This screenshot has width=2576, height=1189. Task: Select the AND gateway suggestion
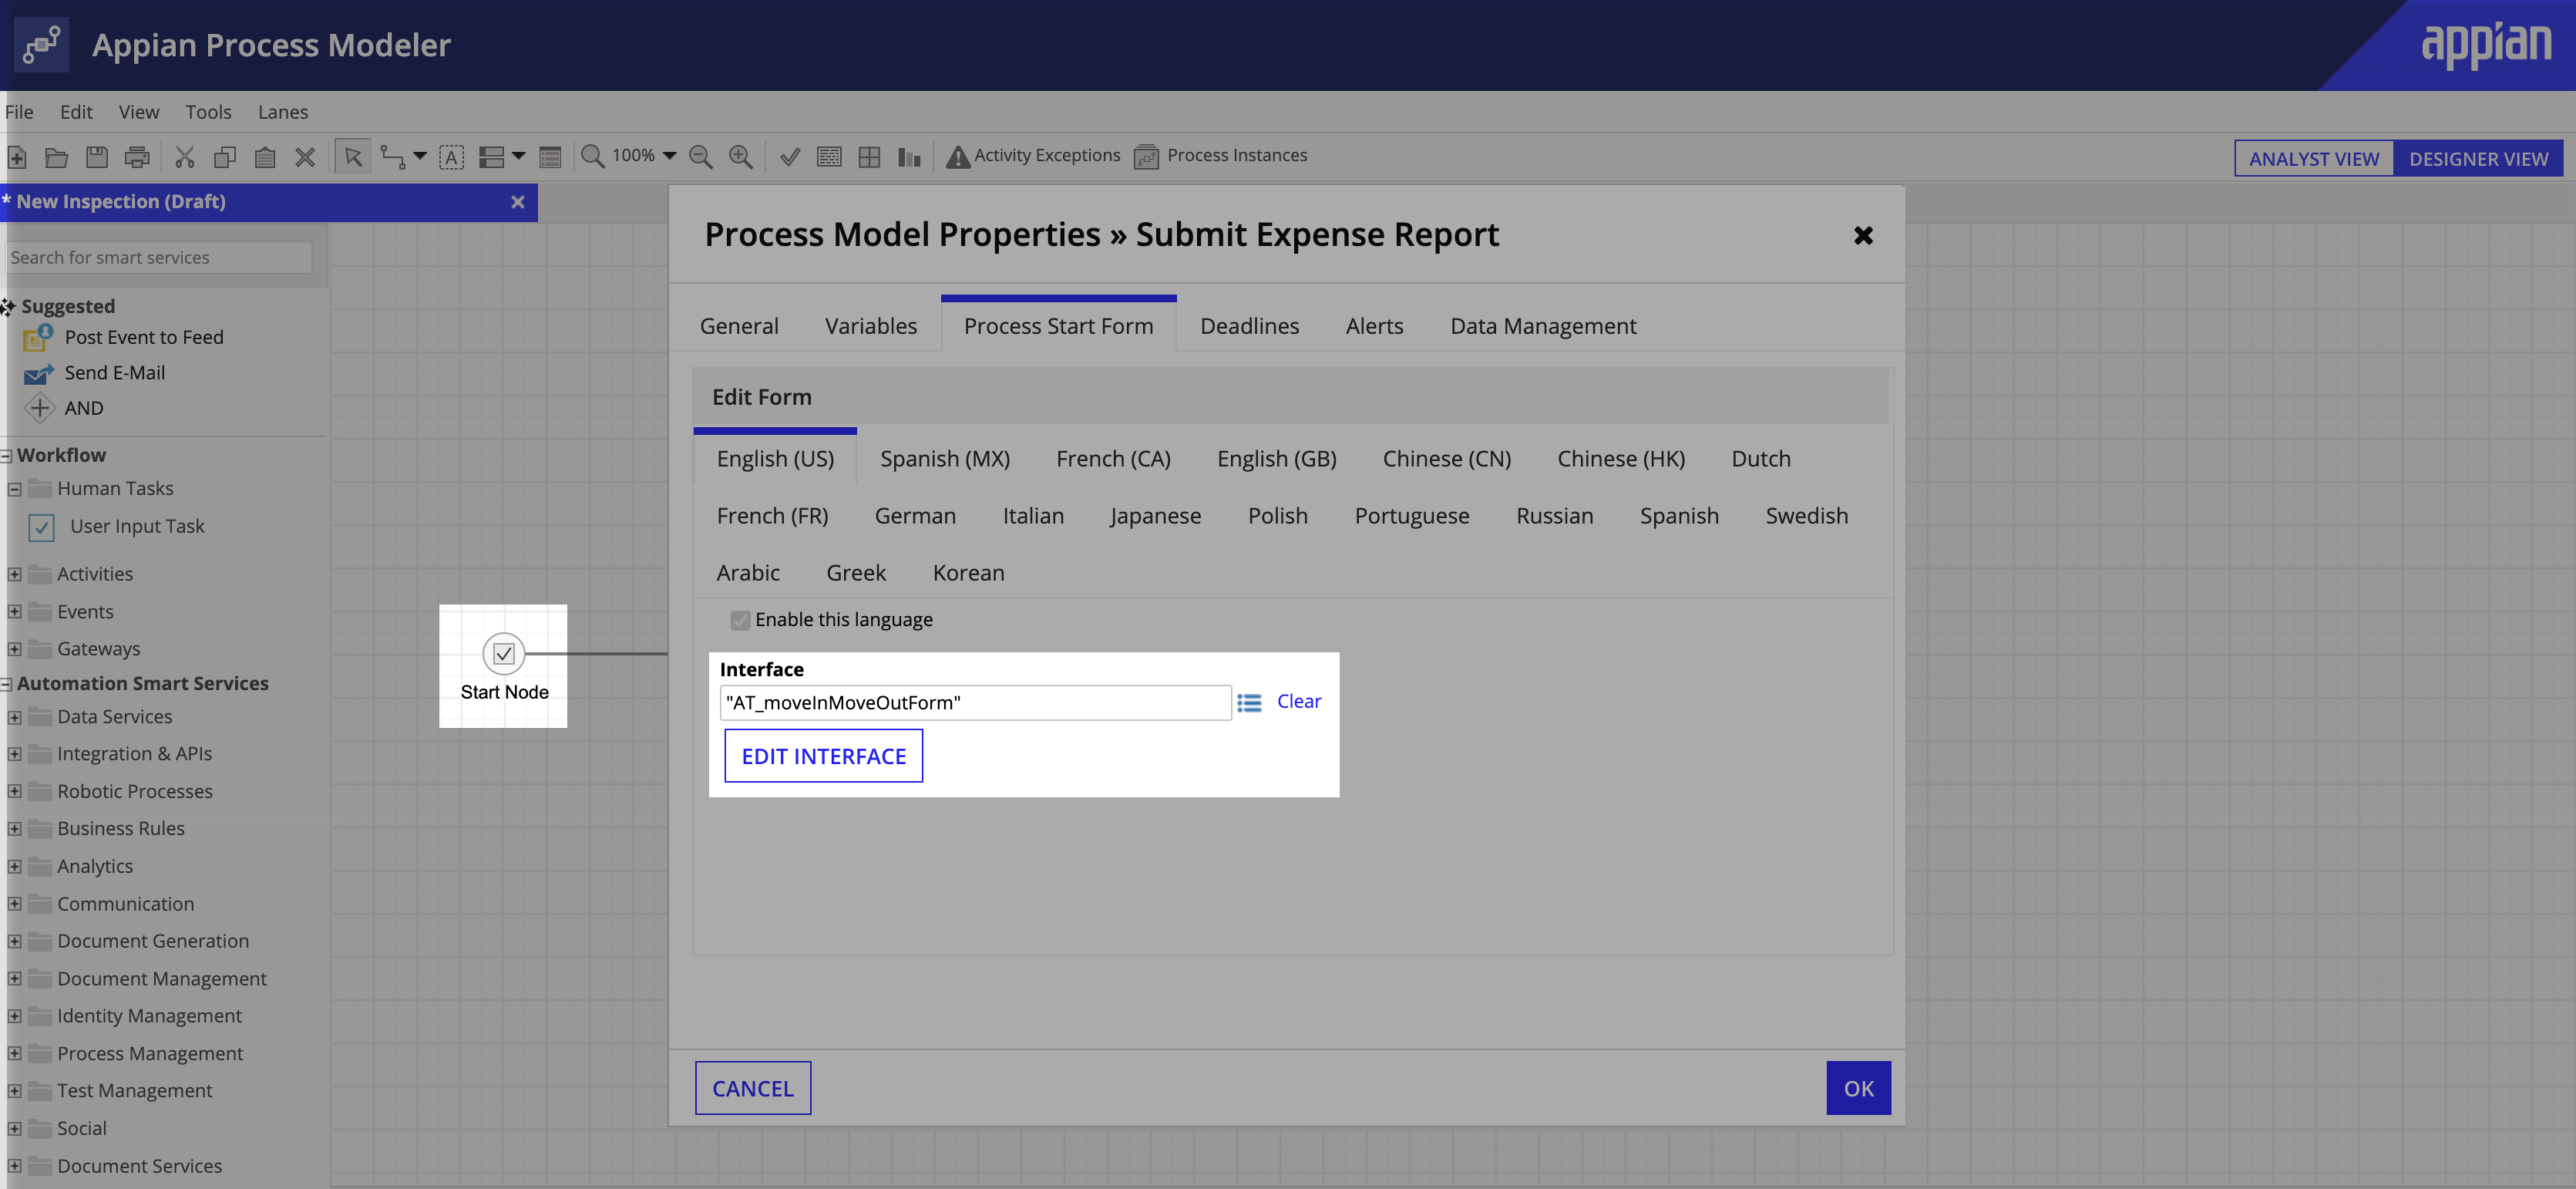(x=64, y=408)
